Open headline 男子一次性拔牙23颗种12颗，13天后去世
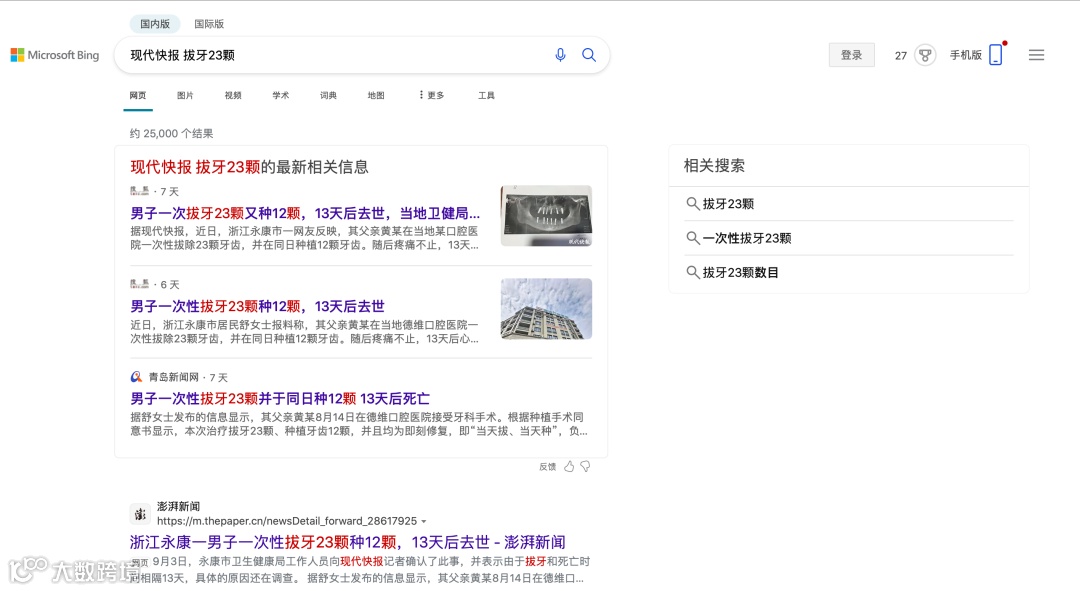 click(258, 306)
